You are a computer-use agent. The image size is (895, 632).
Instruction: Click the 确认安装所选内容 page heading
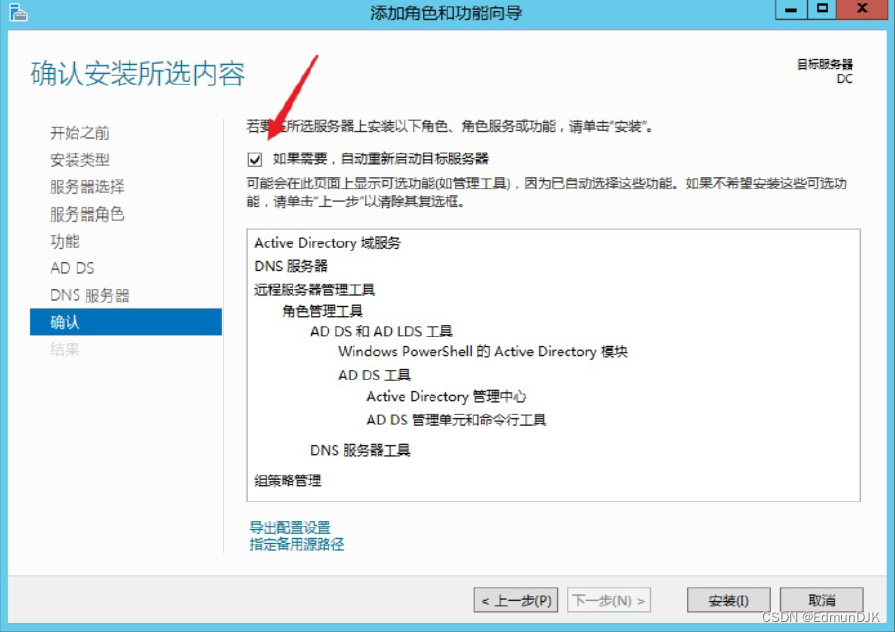tap(138, 74)
